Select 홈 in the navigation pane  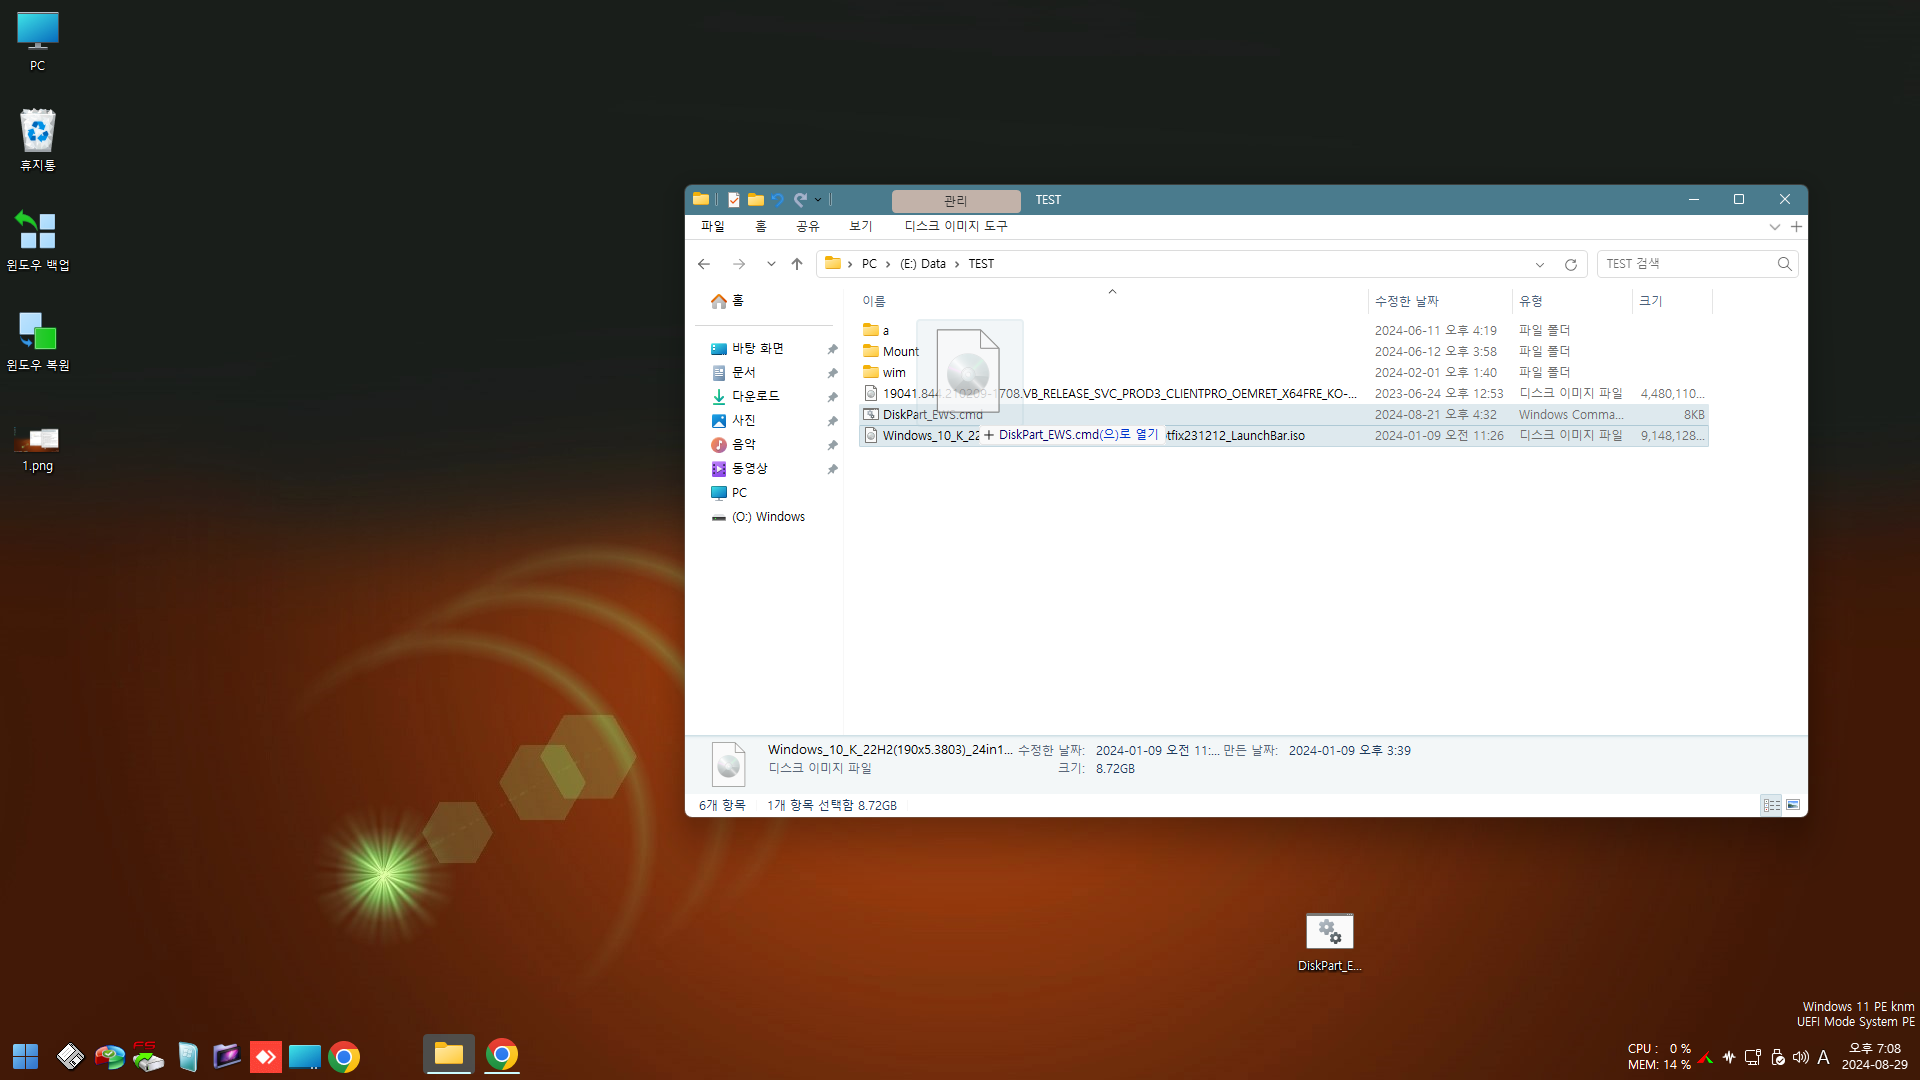pyautogui.click(x=727, y=301)
